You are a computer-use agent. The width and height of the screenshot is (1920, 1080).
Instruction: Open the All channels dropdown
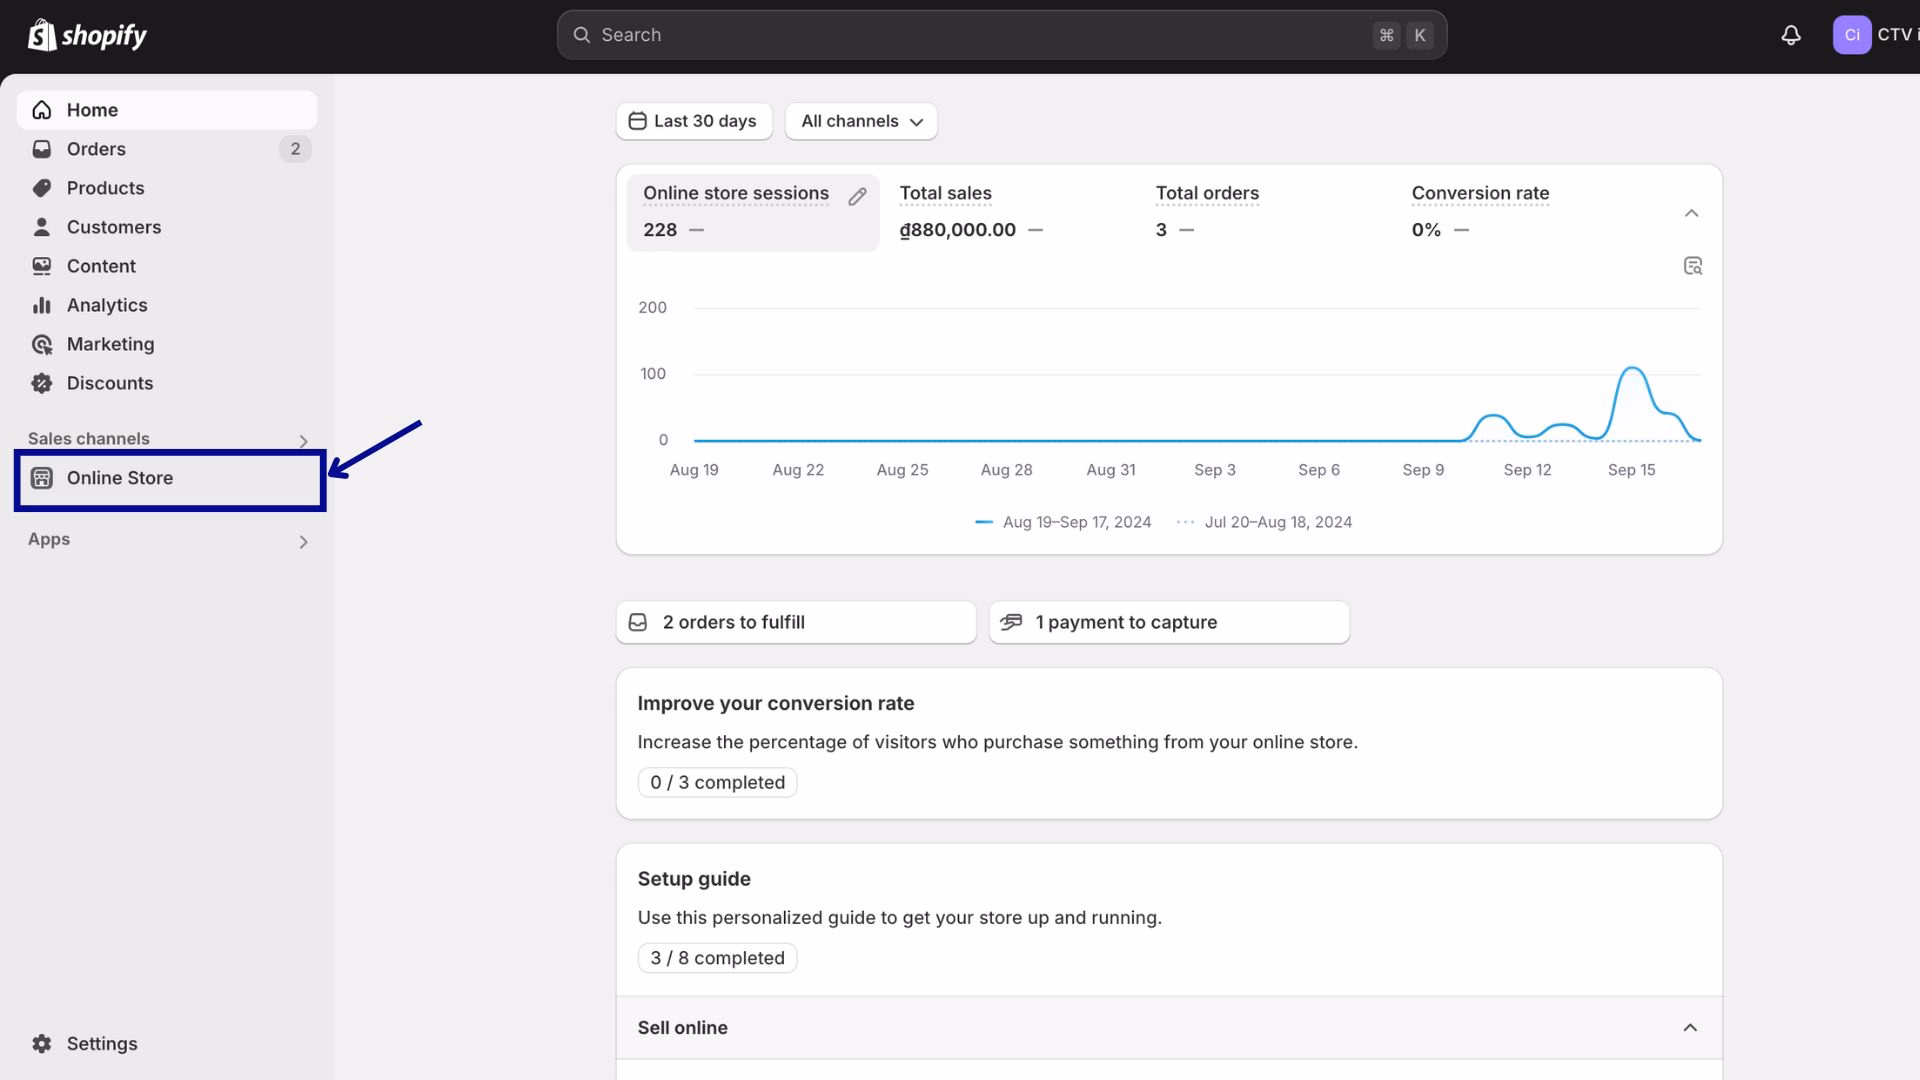861,121
